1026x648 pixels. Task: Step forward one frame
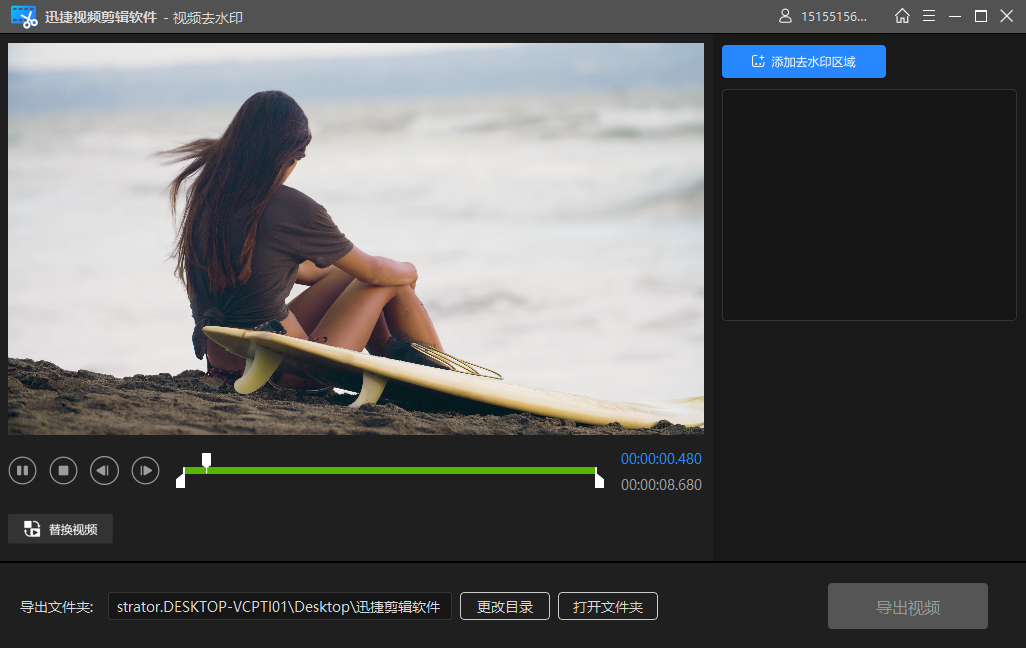tap(145, 471)
